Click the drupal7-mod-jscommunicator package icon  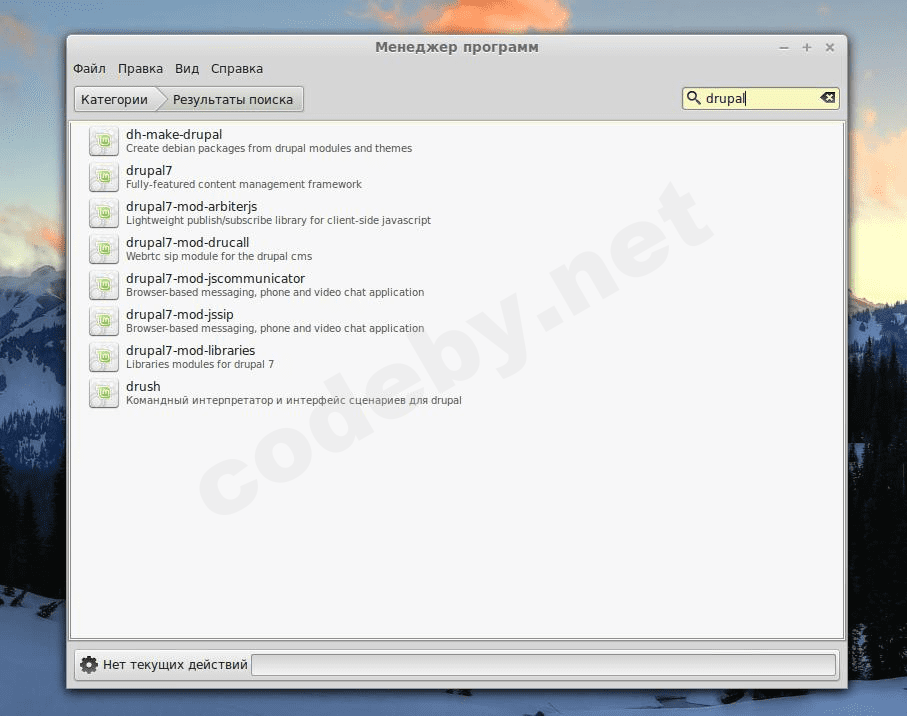104,285
